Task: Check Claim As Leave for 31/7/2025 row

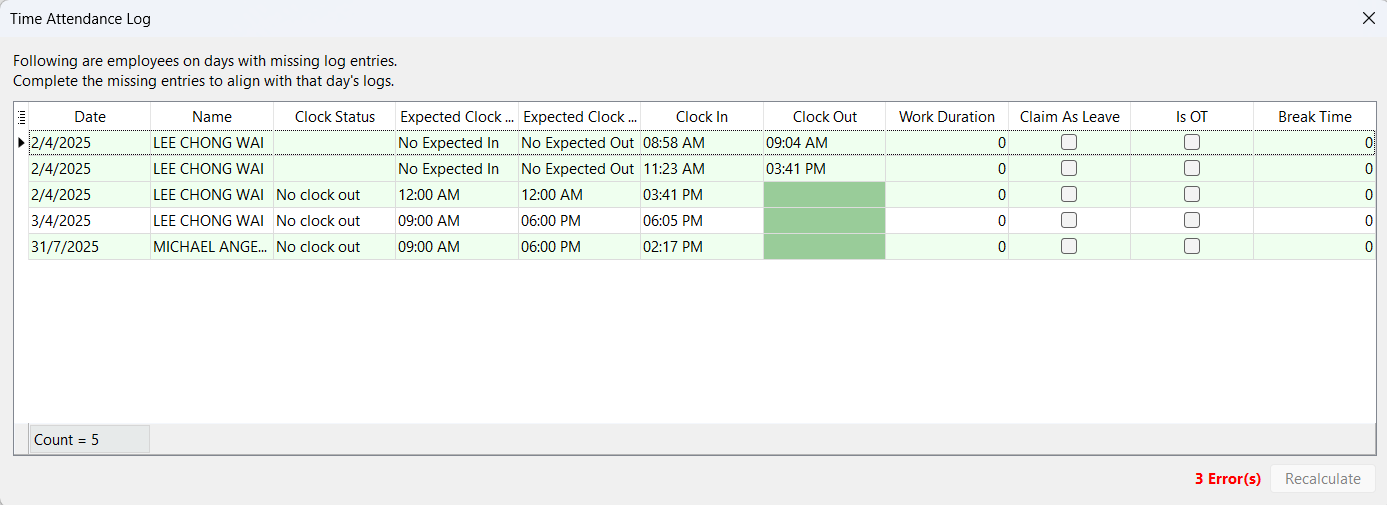Action: click(1069, 246)
